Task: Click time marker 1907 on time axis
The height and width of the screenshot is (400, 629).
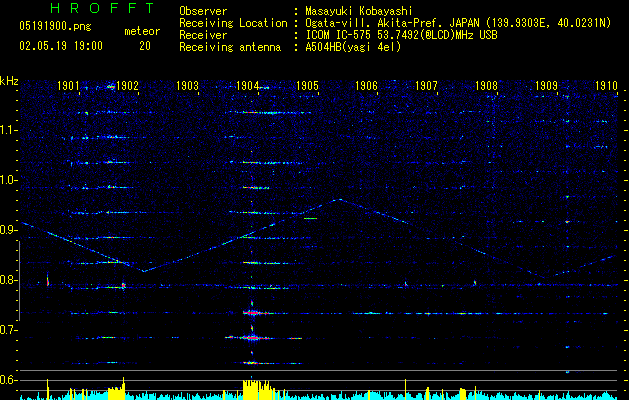Action: (x=426, y=85)
